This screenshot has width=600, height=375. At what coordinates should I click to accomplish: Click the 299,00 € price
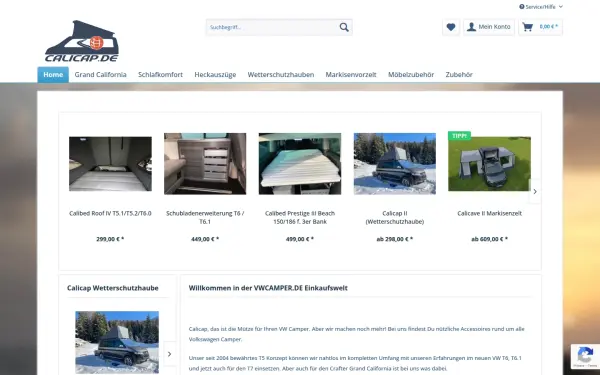[110, 239]
